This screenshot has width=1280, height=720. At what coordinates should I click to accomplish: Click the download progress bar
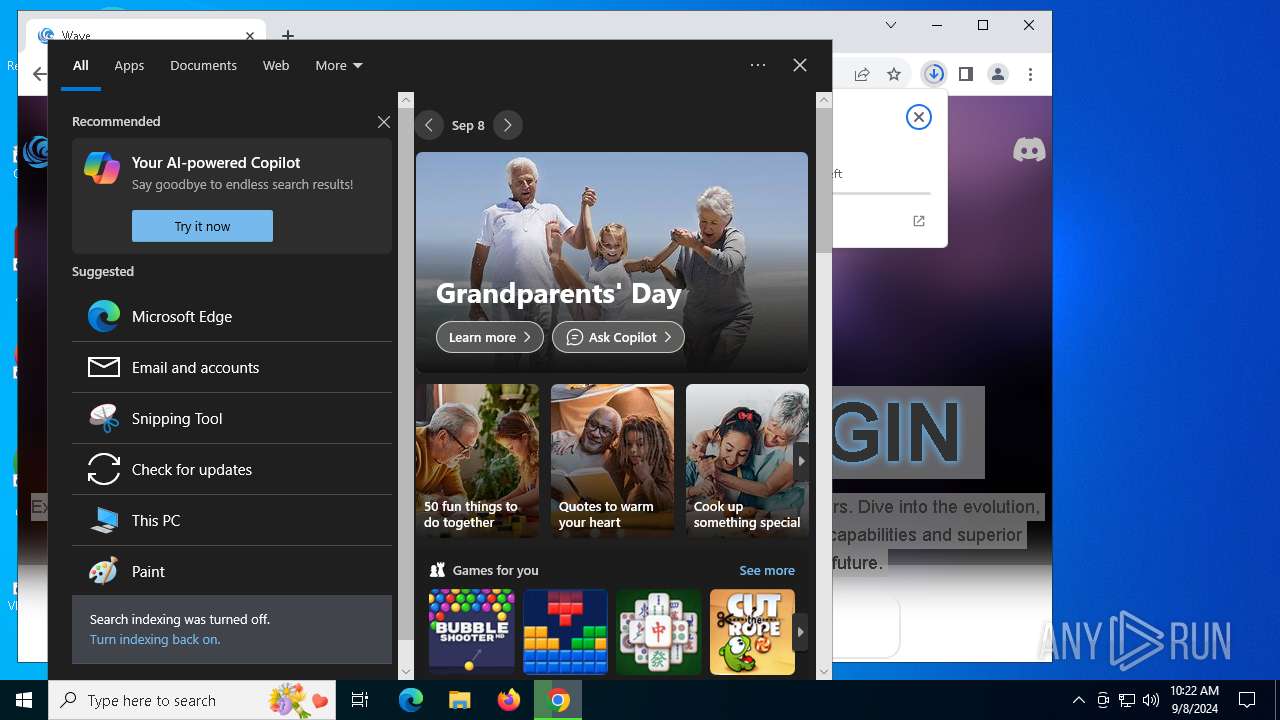(881, 193)
